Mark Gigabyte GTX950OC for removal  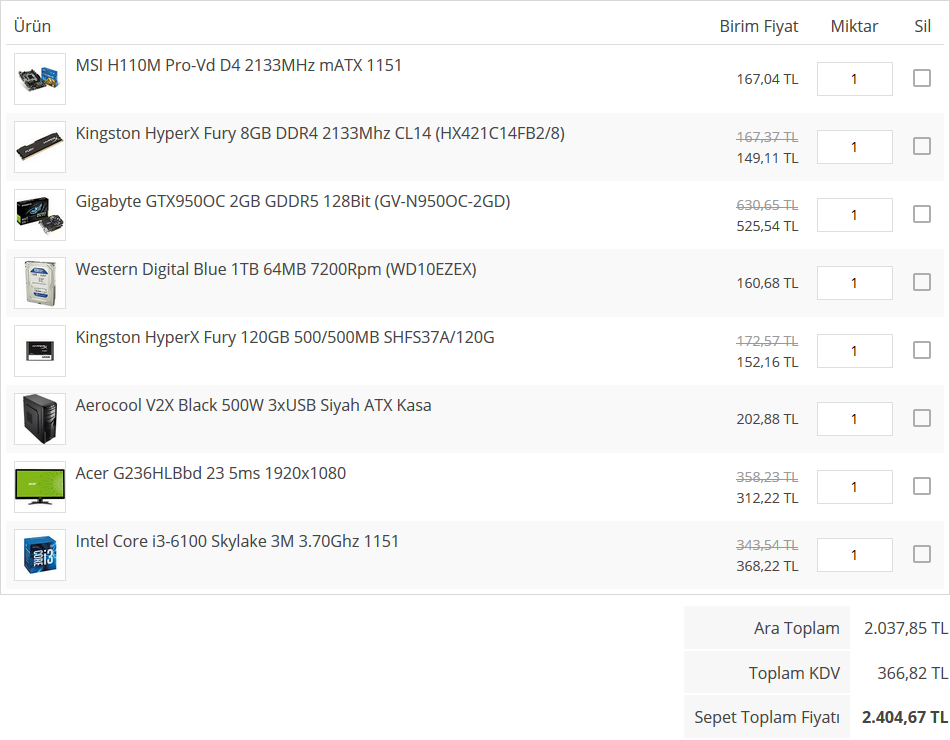point(922,214)
